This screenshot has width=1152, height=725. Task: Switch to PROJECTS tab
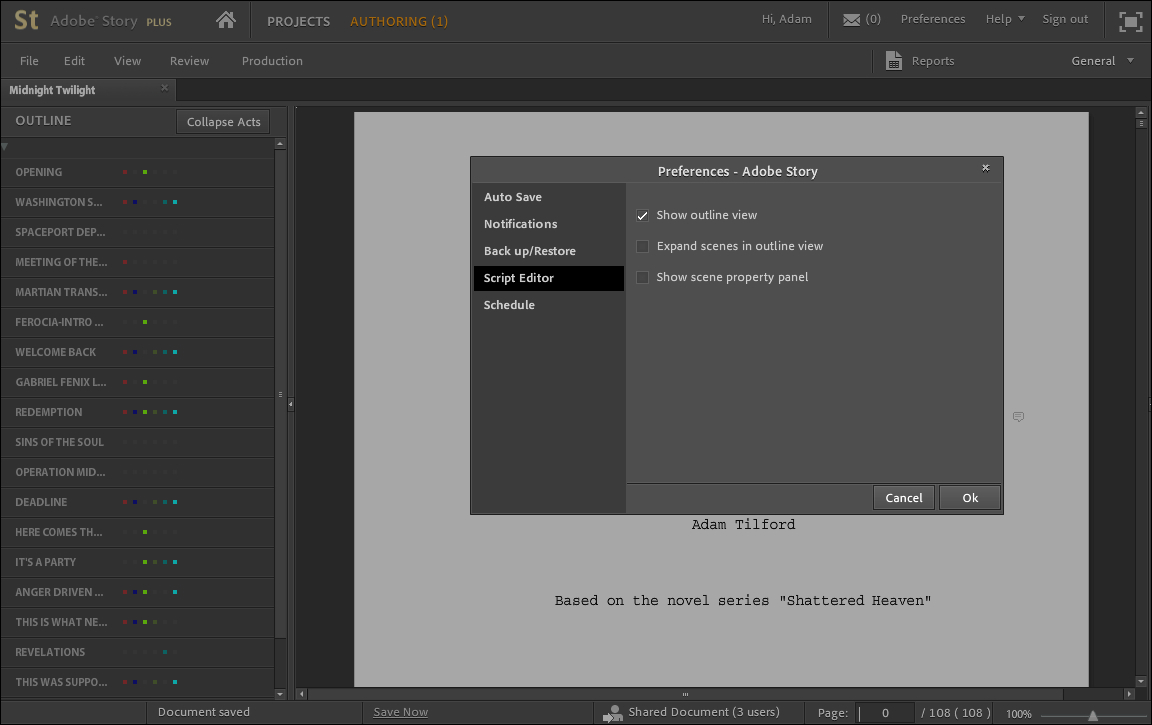point(298,21)
